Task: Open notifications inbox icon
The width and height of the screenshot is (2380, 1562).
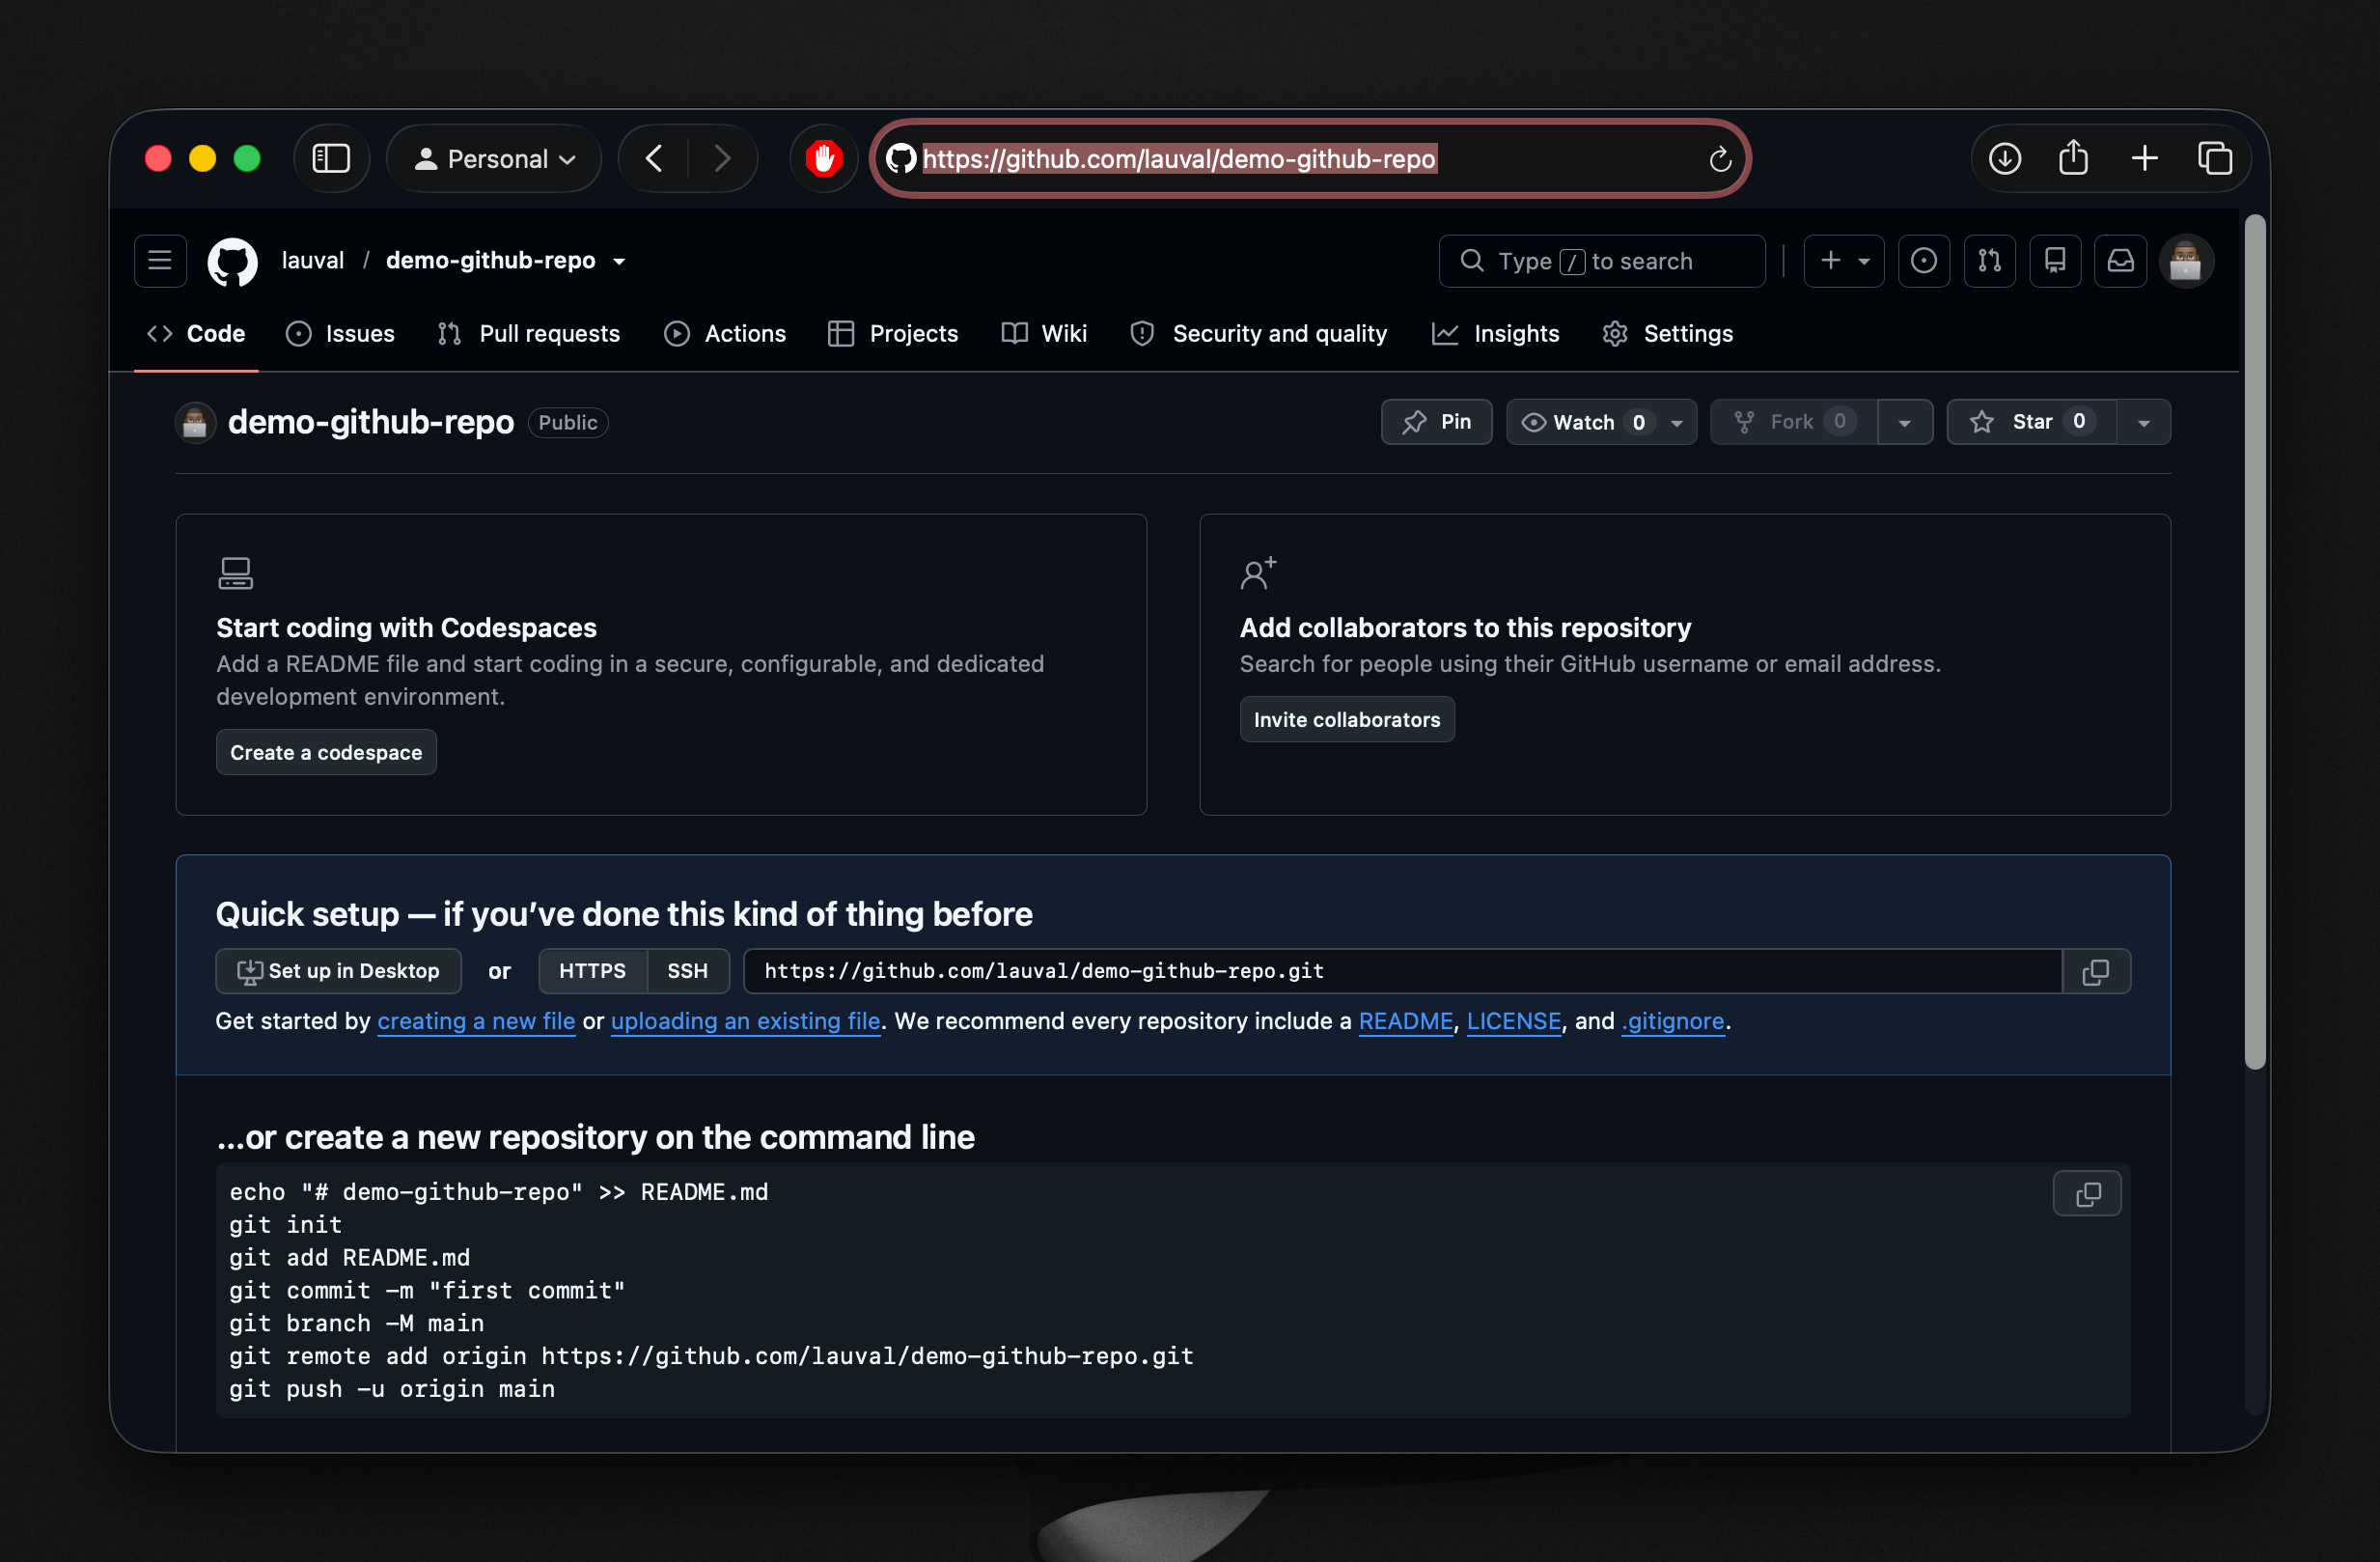Action: pyautogui.click(x=2120, y=261)
